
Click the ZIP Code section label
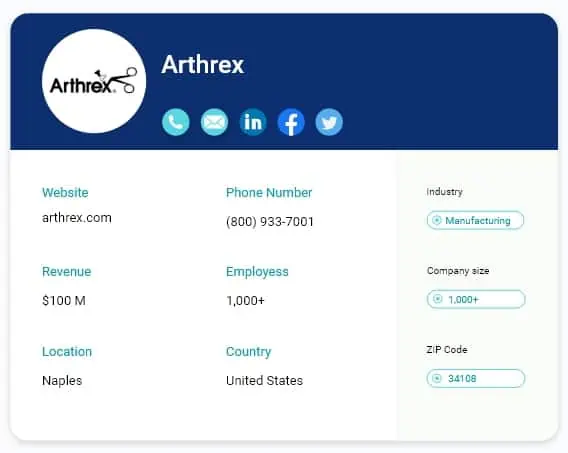(x=447, y=350)
